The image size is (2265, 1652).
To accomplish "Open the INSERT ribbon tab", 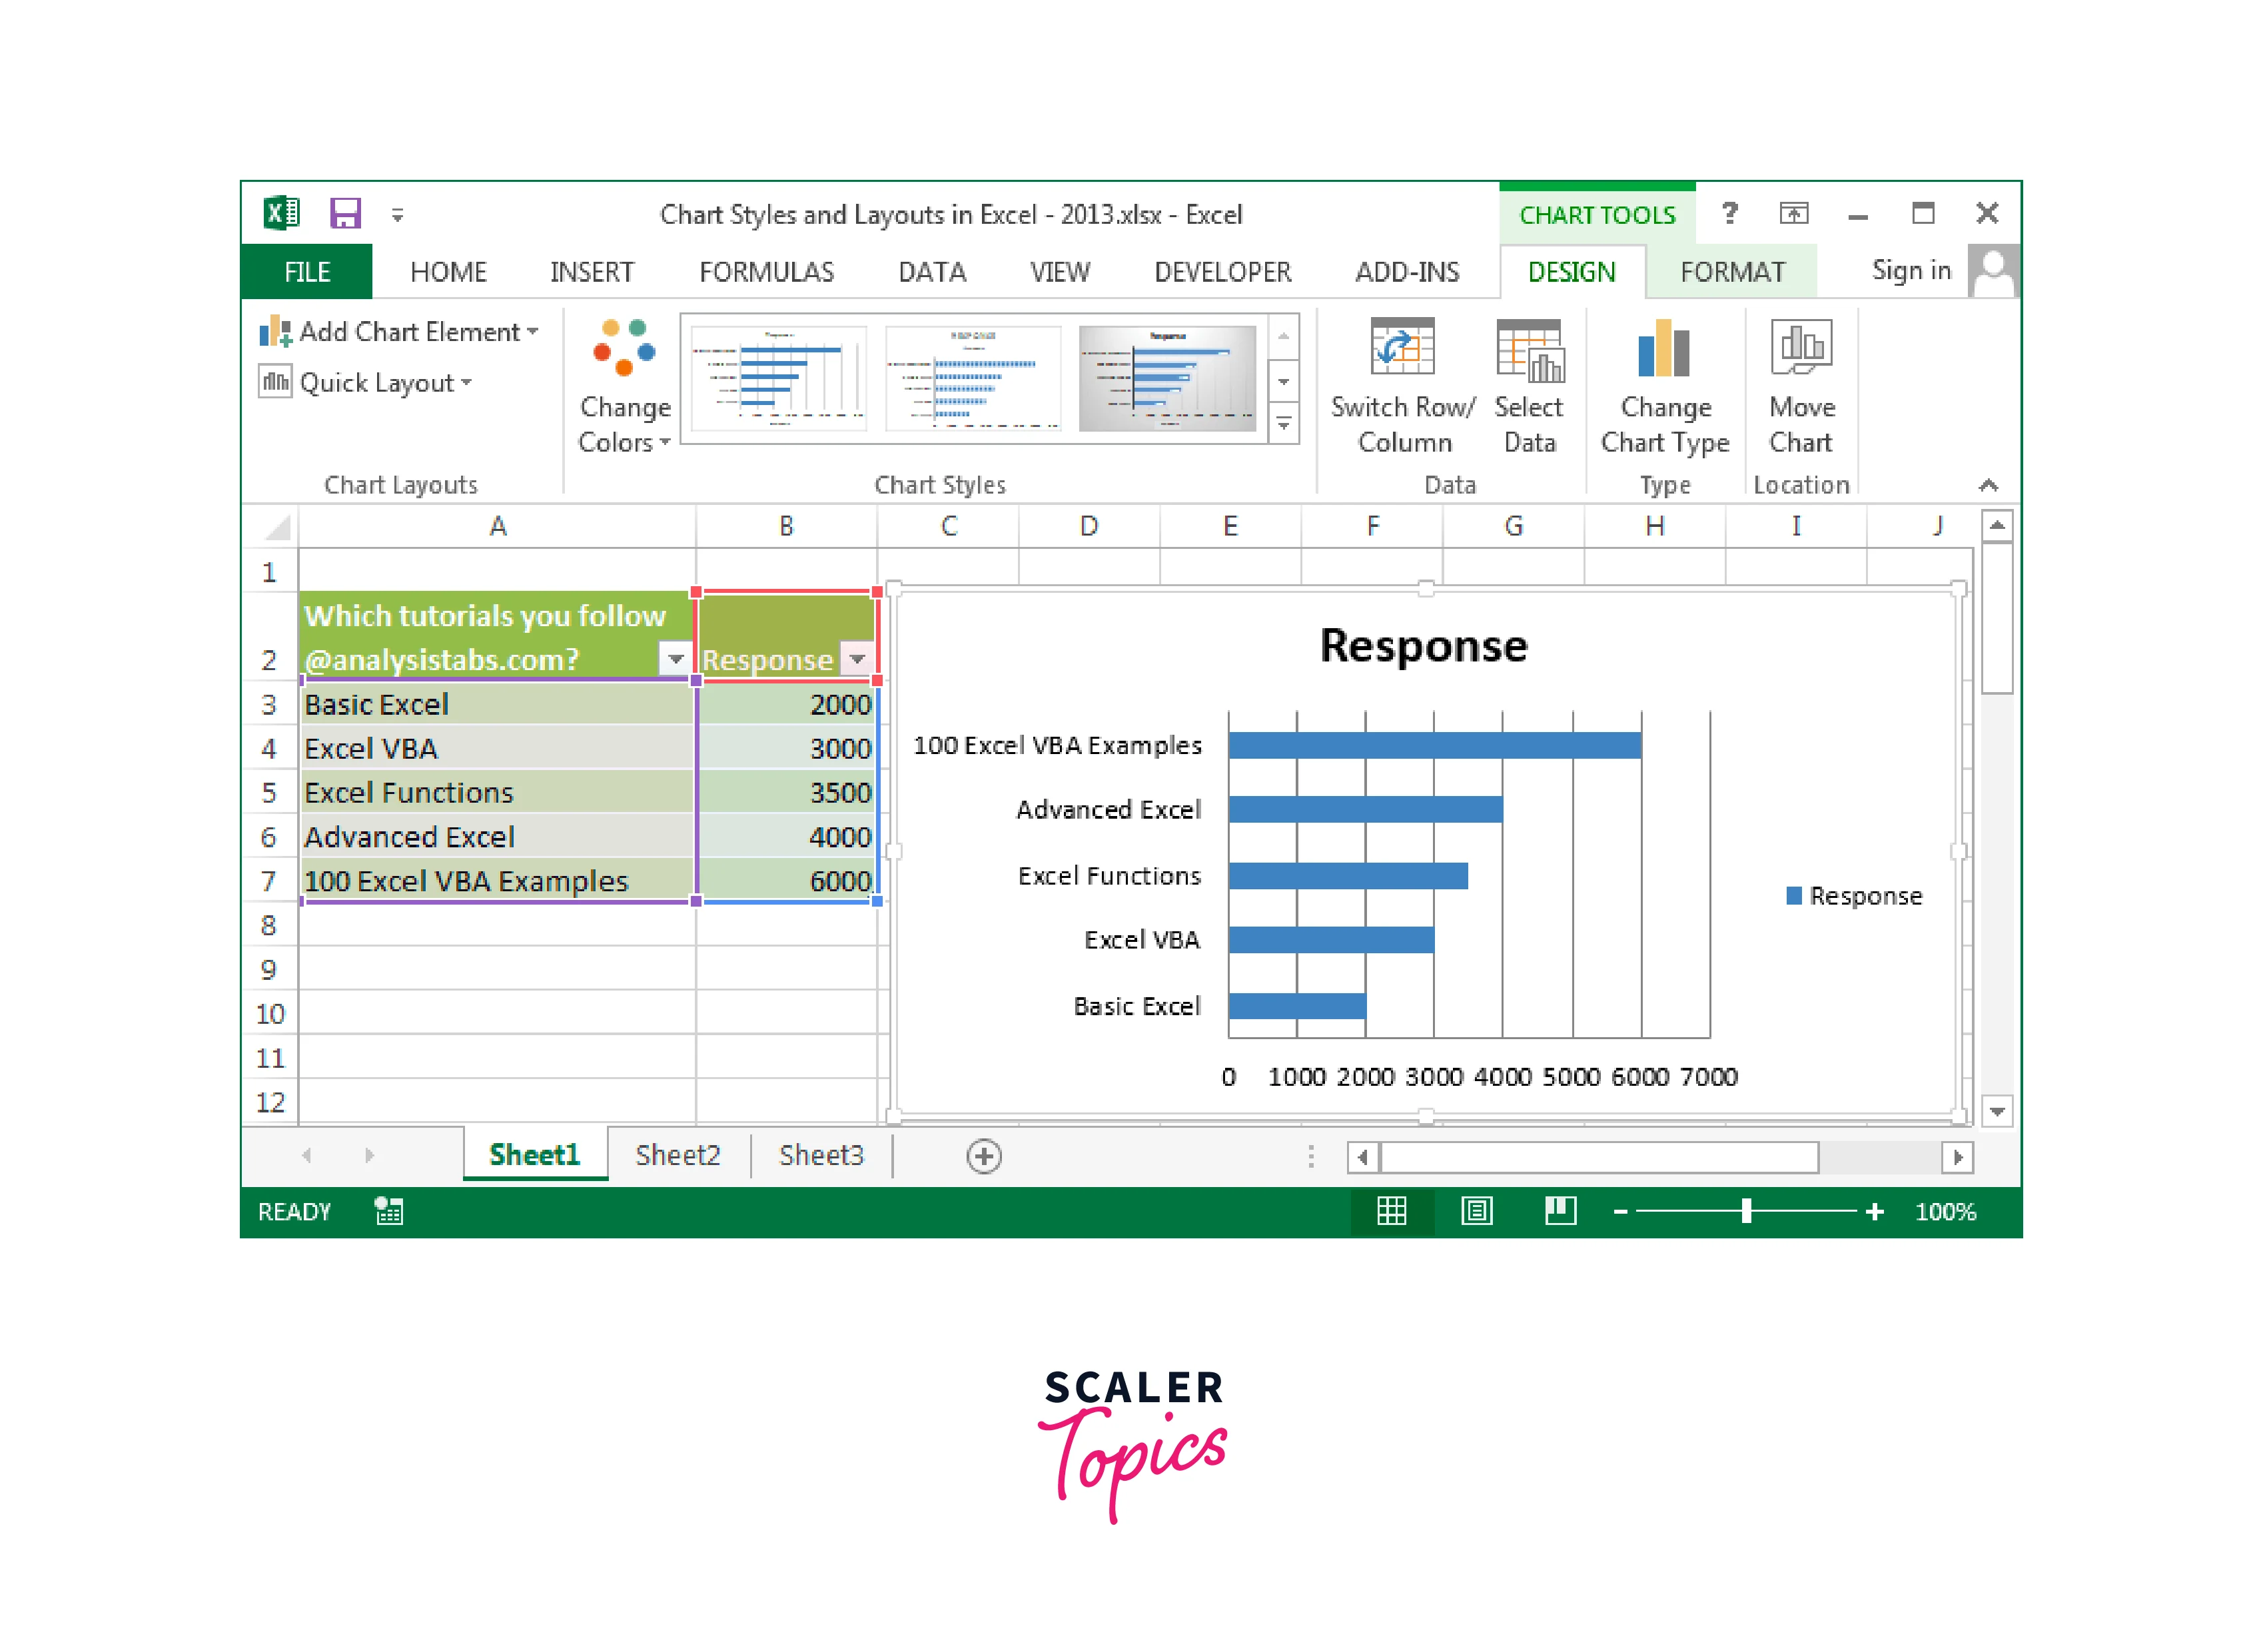I will coord(591,272).
